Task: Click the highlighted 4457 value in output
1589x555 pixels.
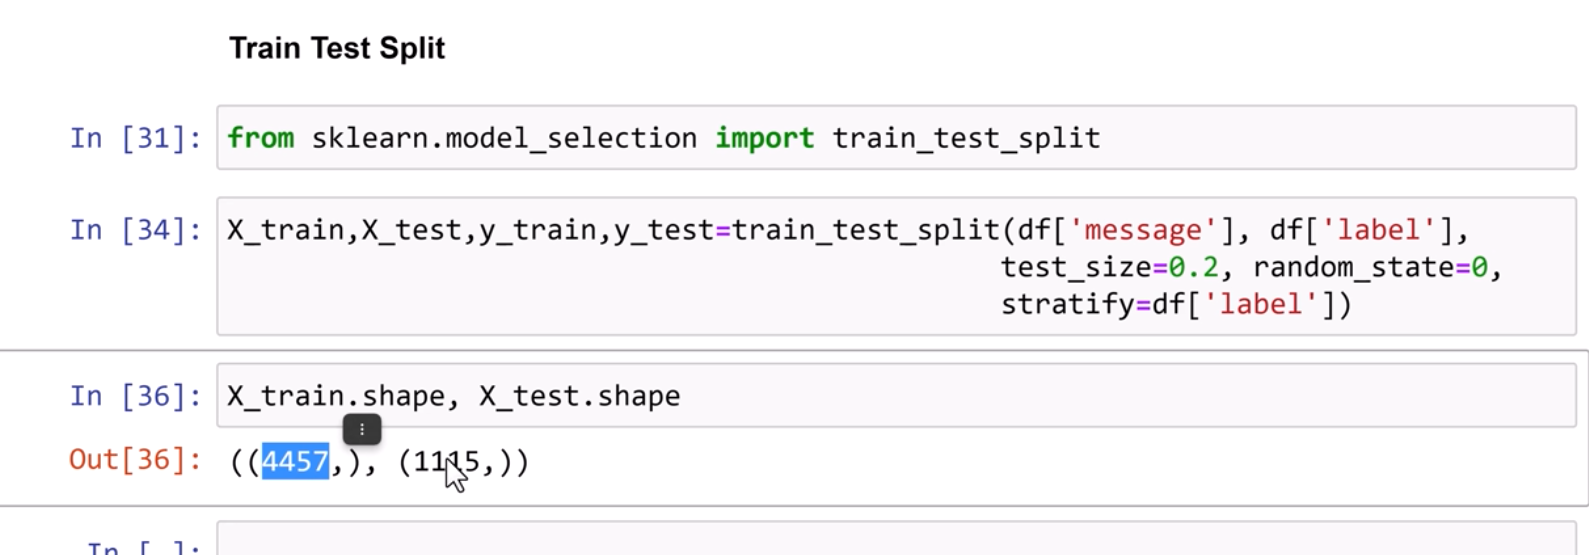Action: (x=295, y=461)
